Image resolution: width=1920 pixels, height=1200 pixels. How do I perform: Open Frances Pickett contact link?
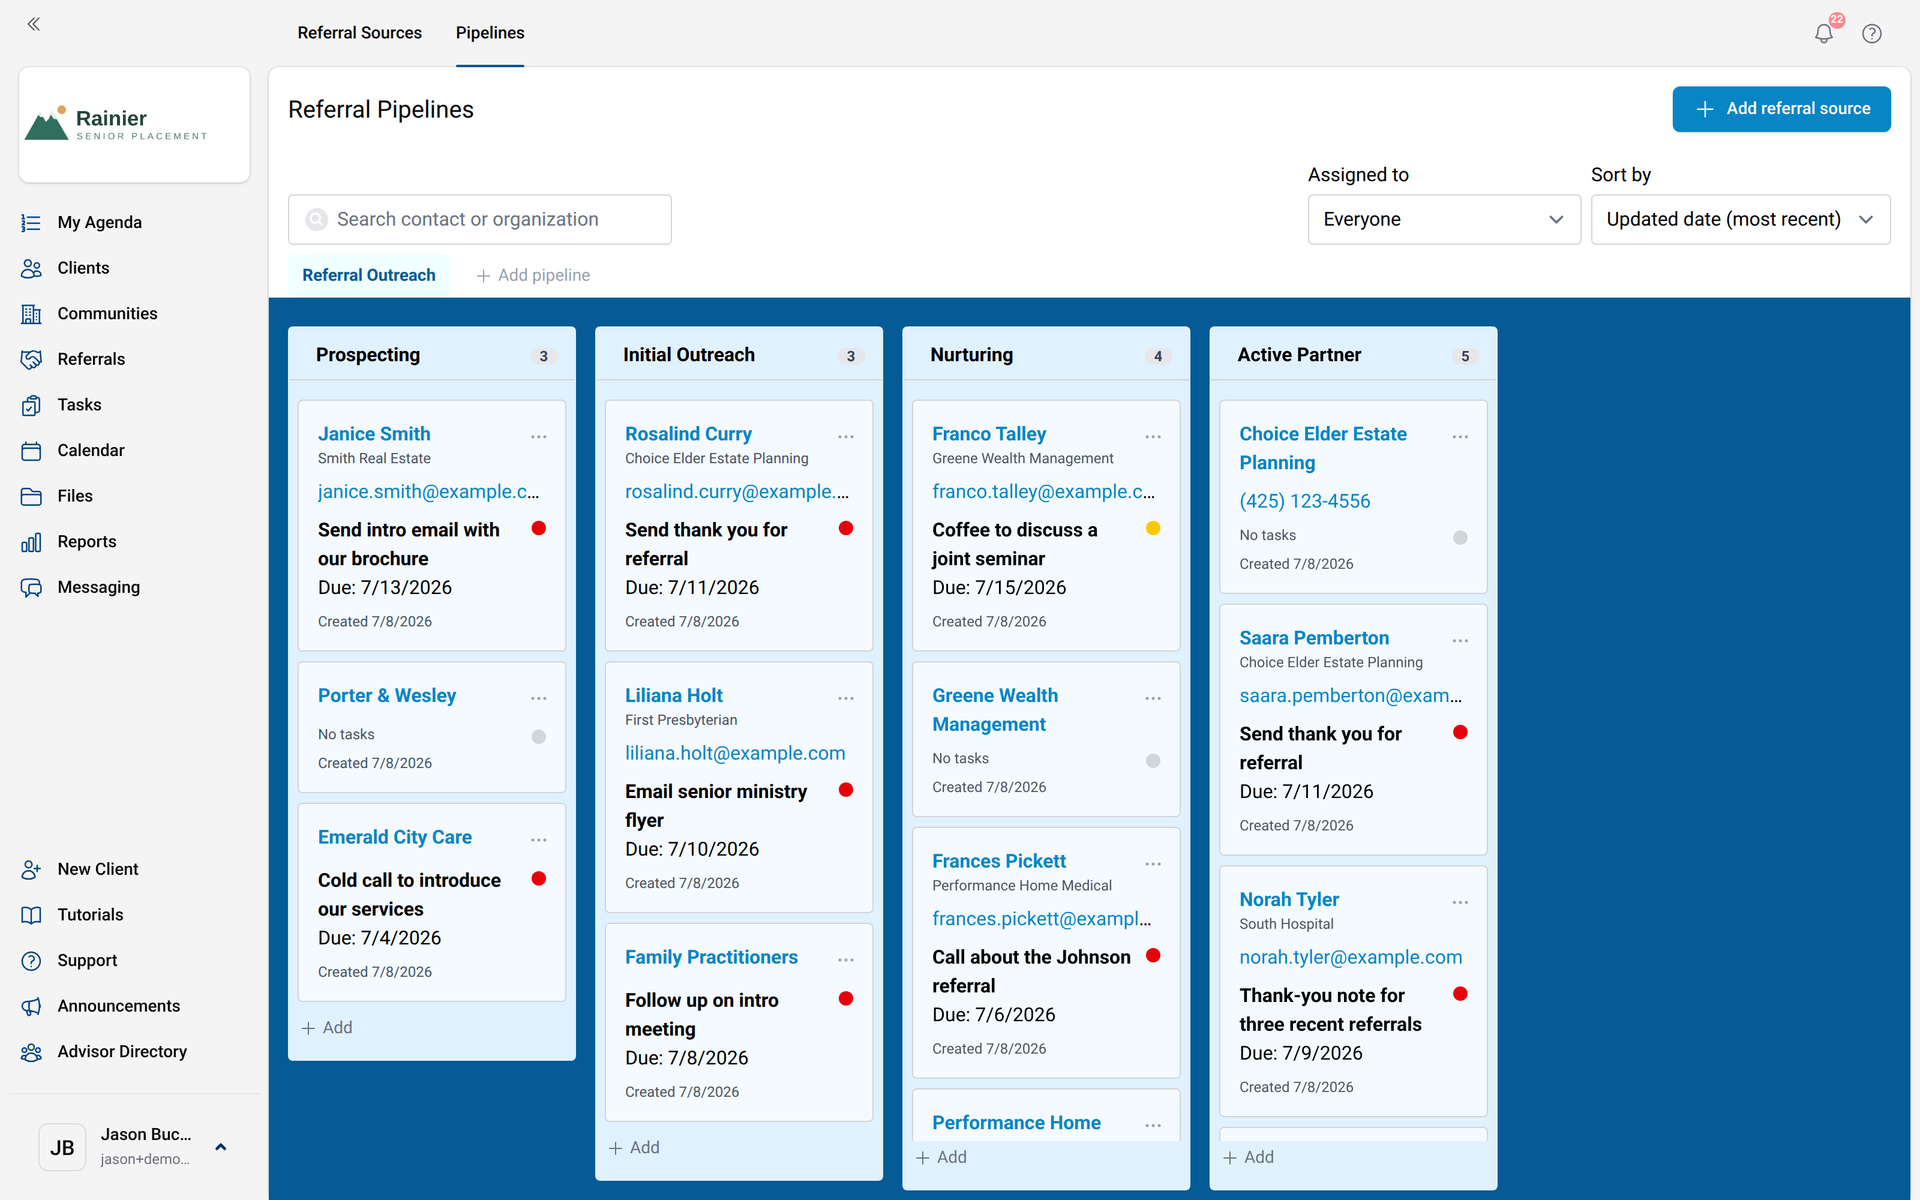pos(999,862)
